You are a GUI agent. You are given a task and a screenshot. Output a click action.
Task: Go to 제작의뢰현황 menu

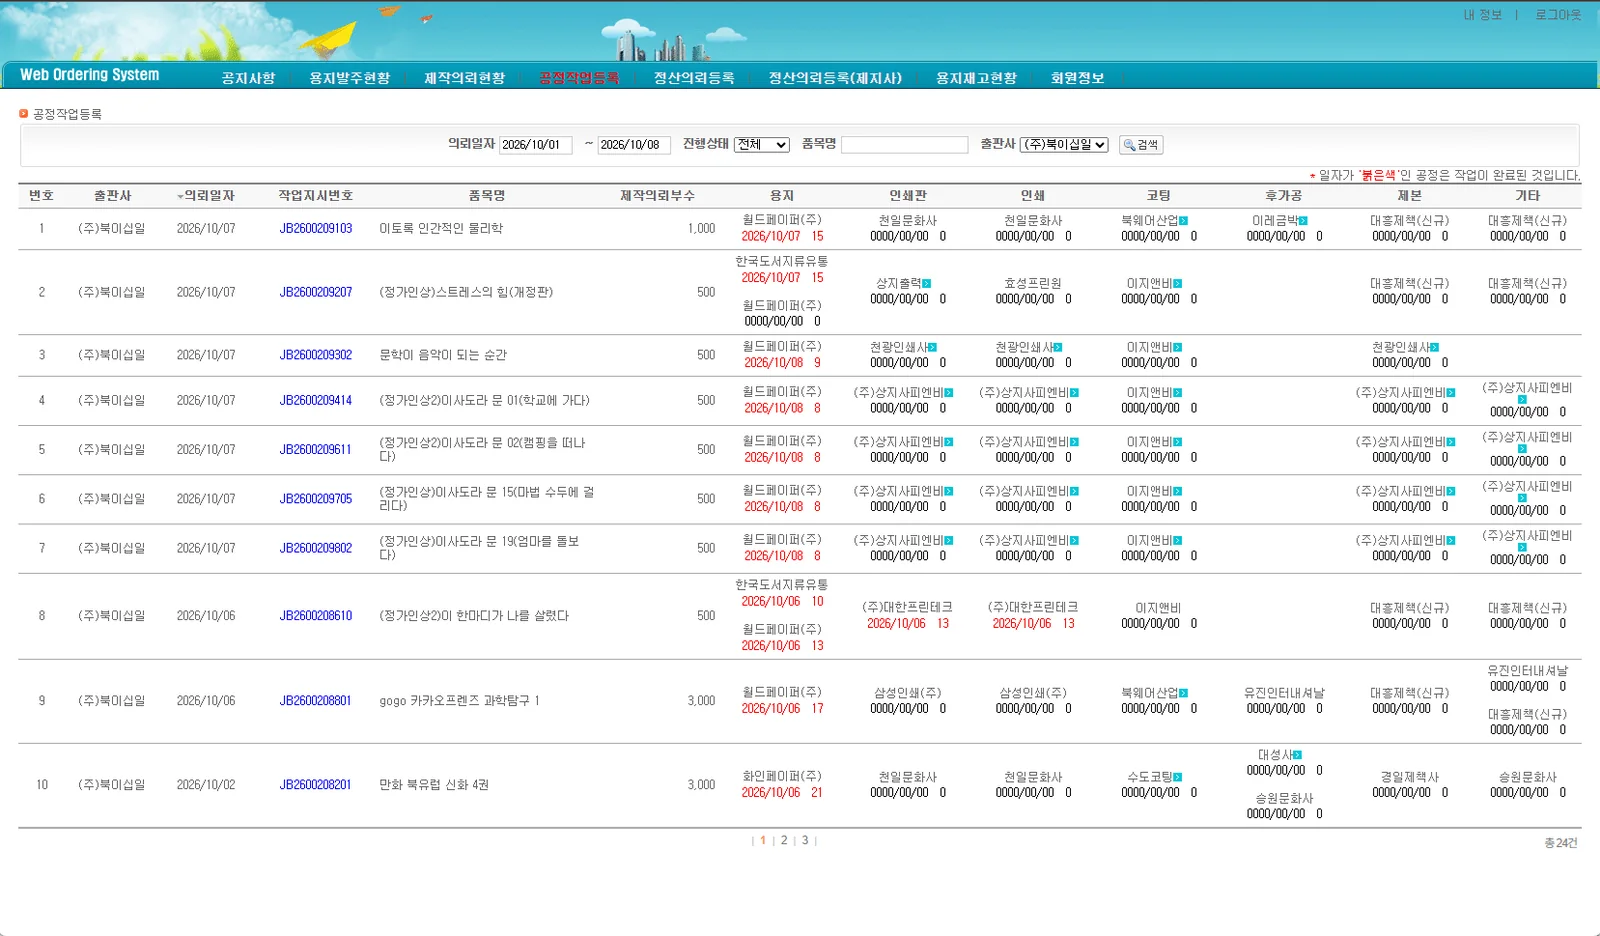click(464, 78)
